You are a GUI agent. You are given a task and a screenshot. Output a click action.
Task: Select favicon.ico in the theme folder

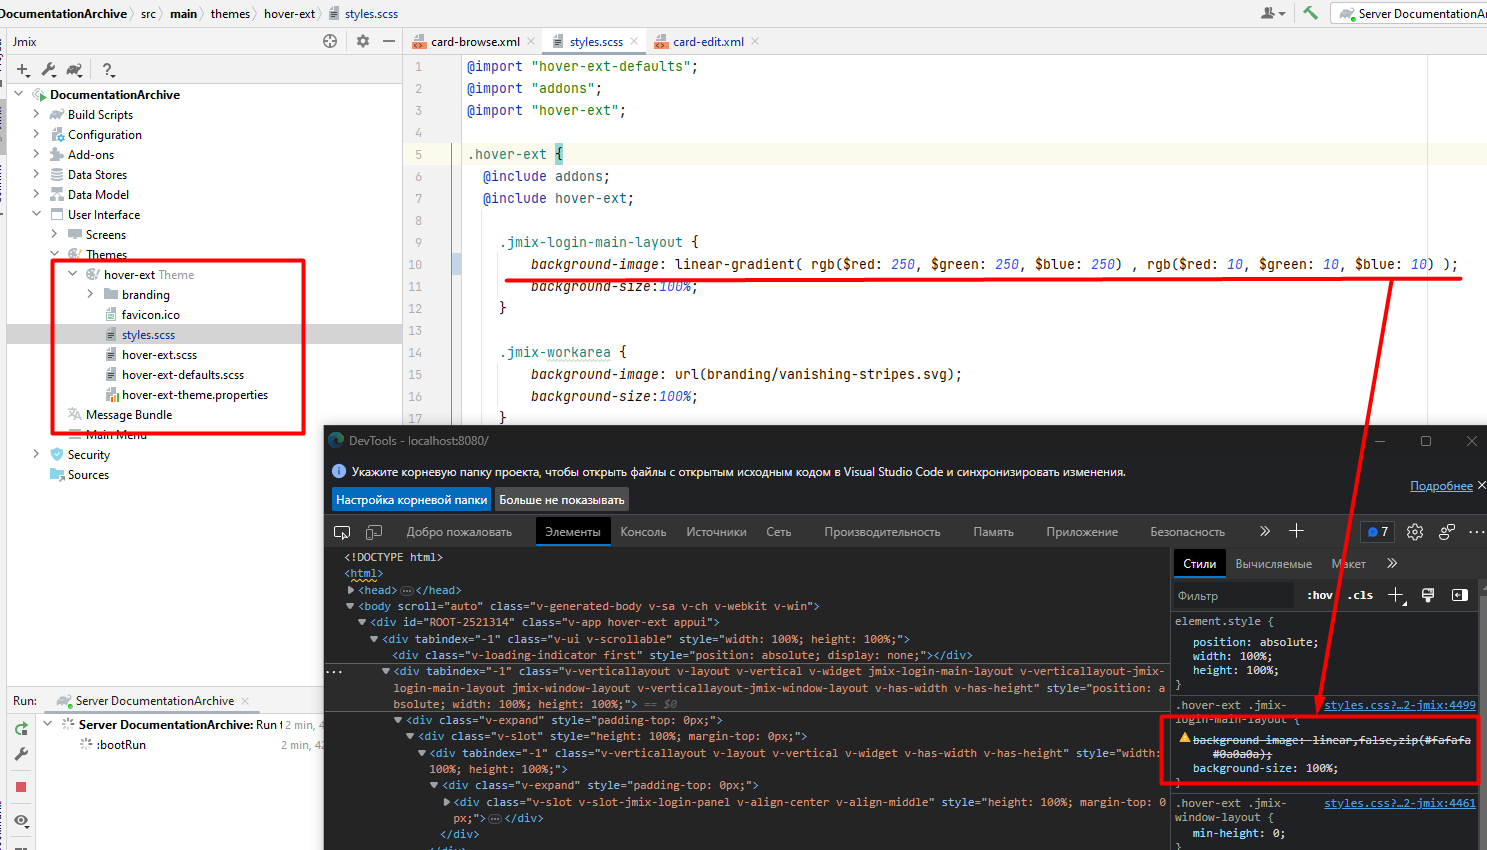point(150,314)
